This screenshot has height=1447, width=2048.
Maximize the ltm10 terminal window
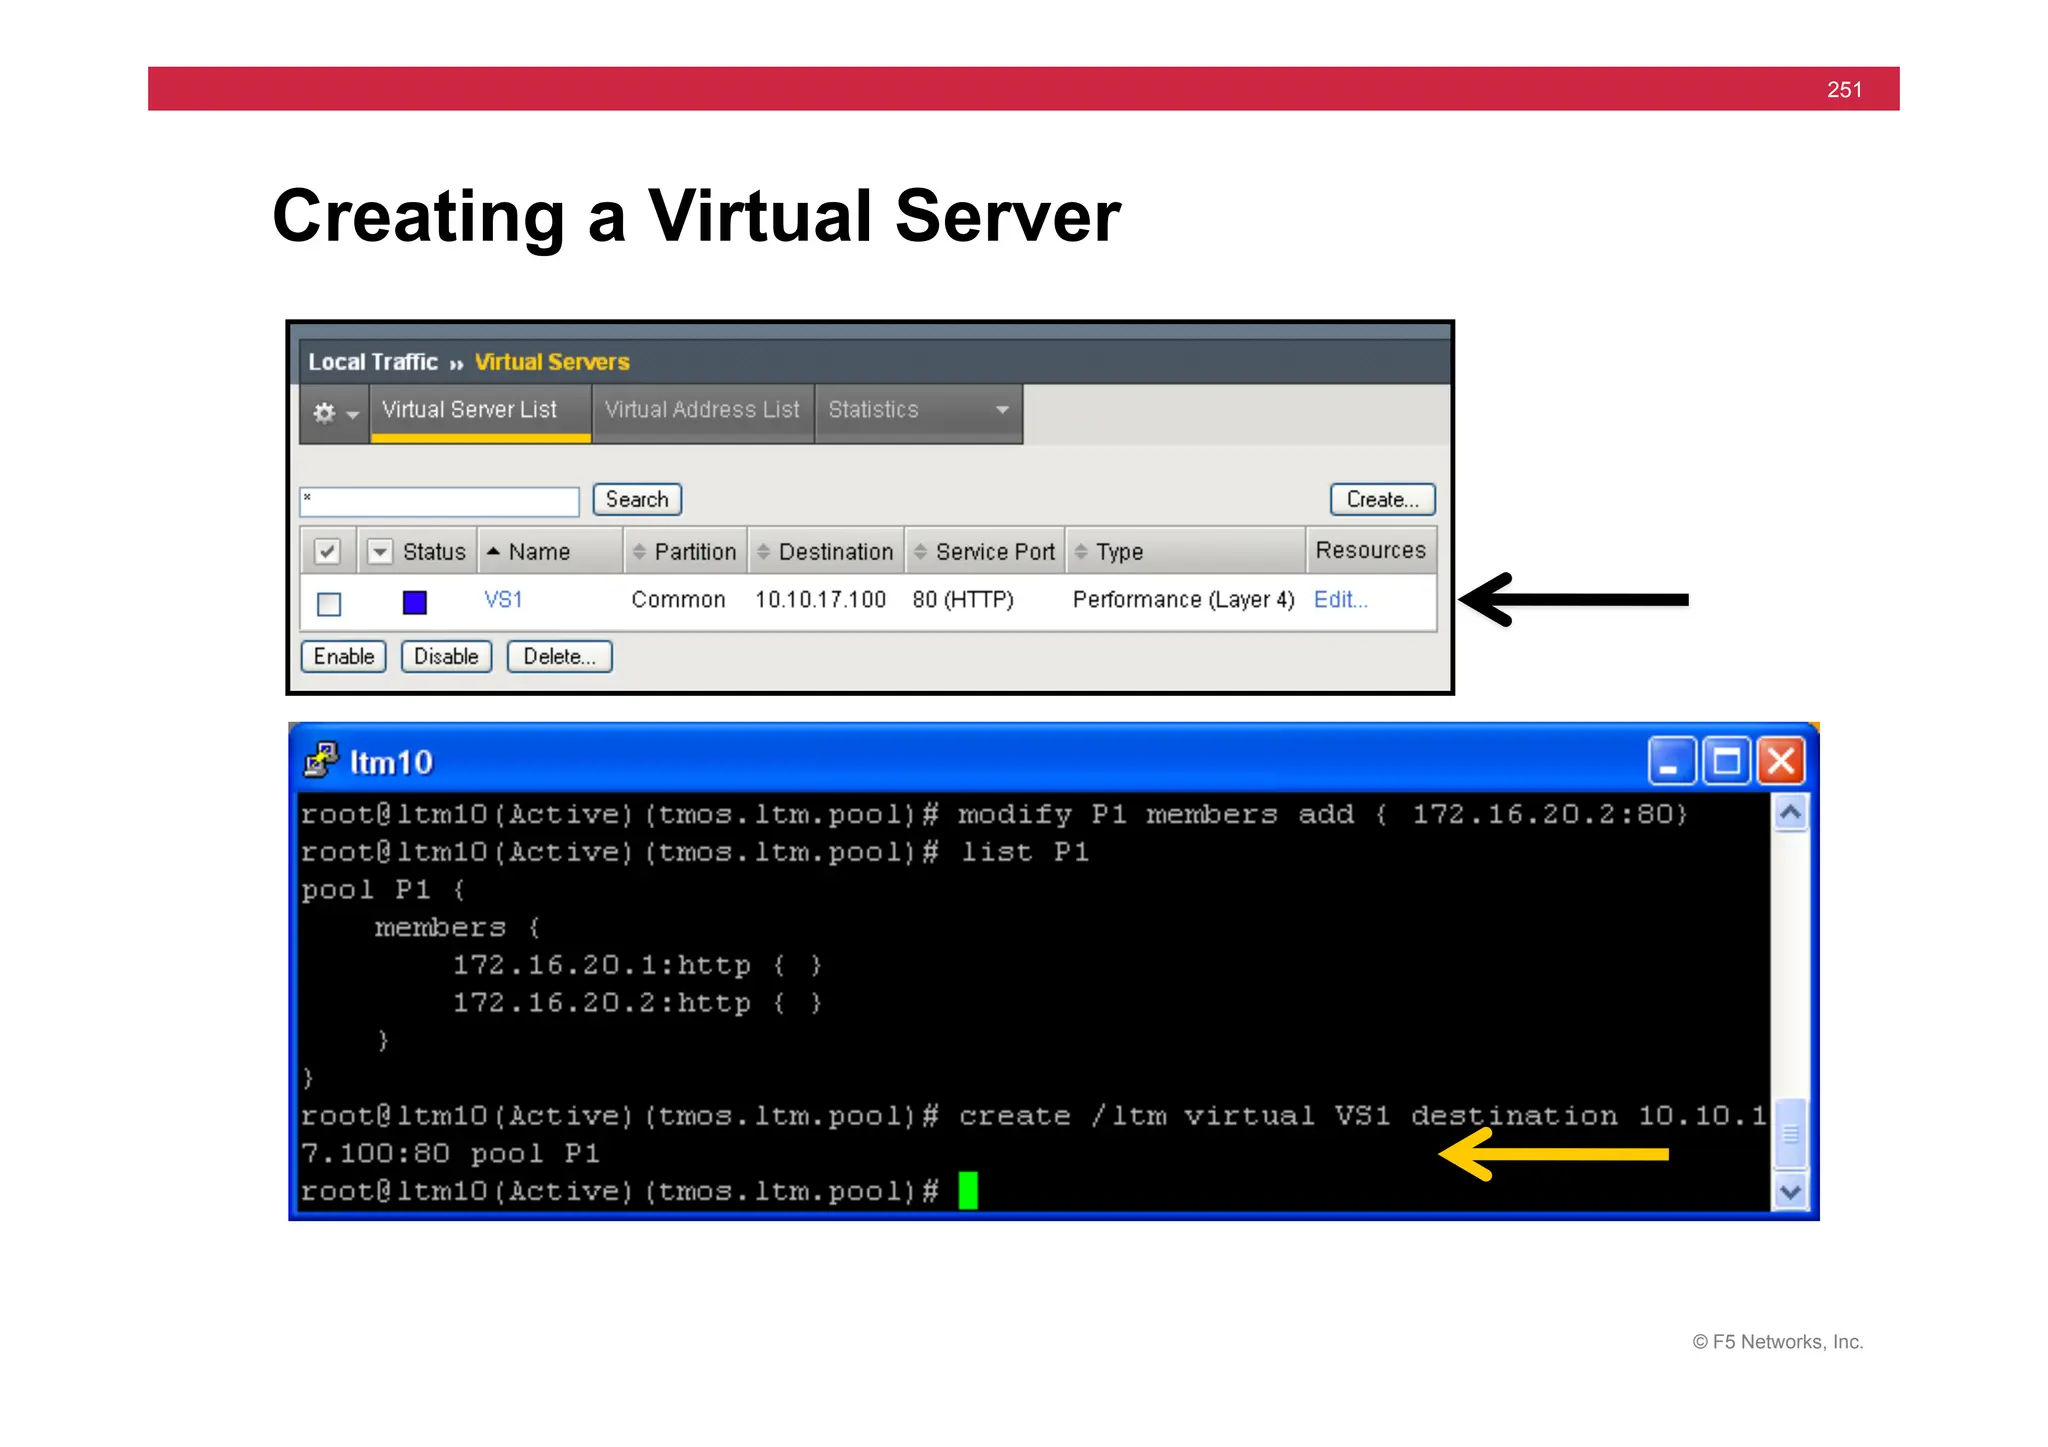[x=1726, y=762]
